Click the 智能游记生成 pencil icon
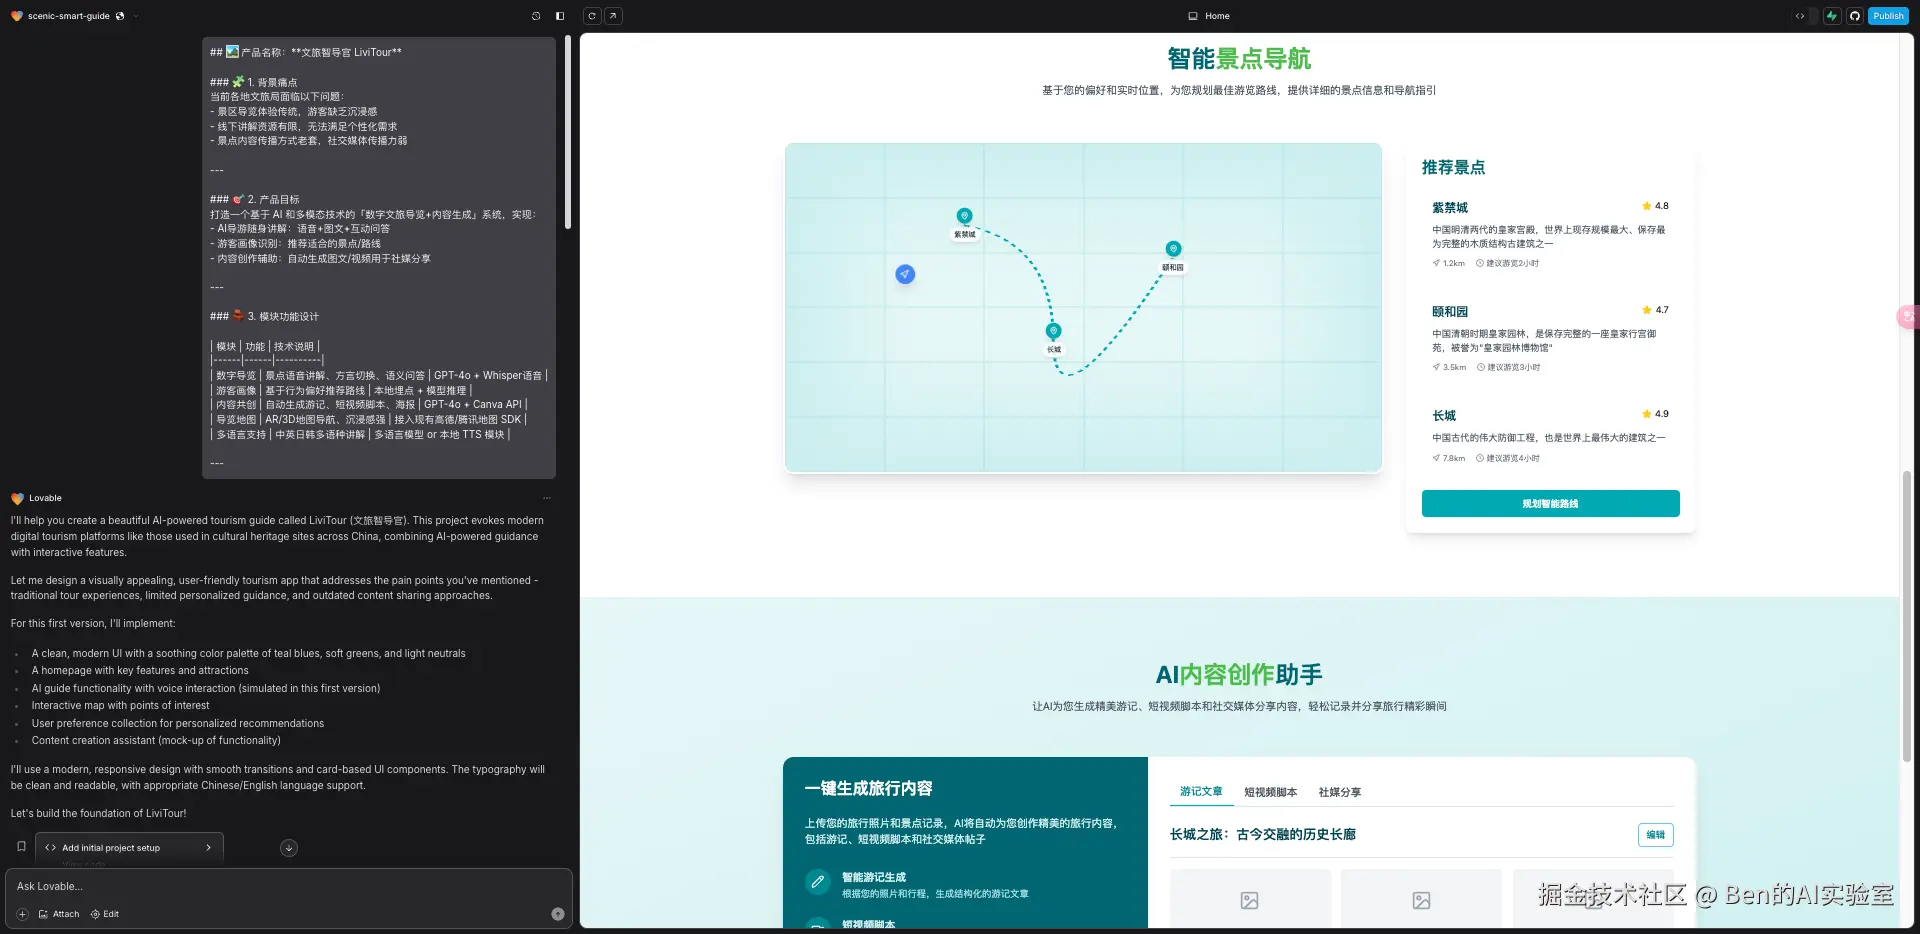The image size is (1920, 934). 818,882
